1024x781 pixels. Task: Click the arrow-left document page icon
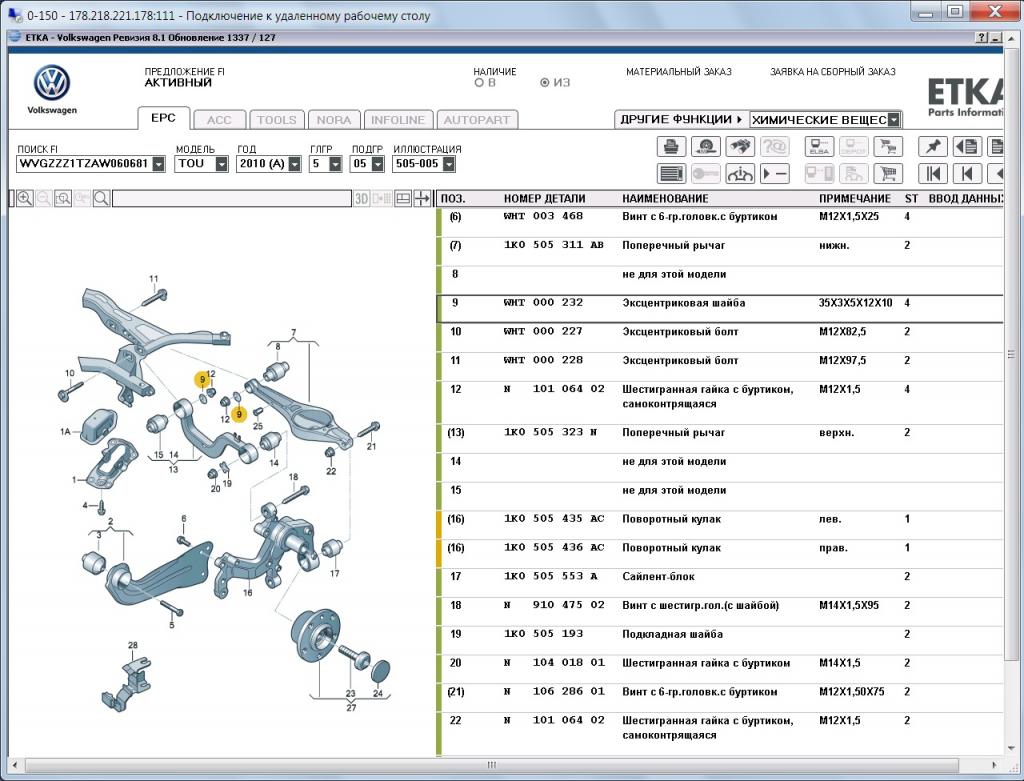[x=967, y=146]
